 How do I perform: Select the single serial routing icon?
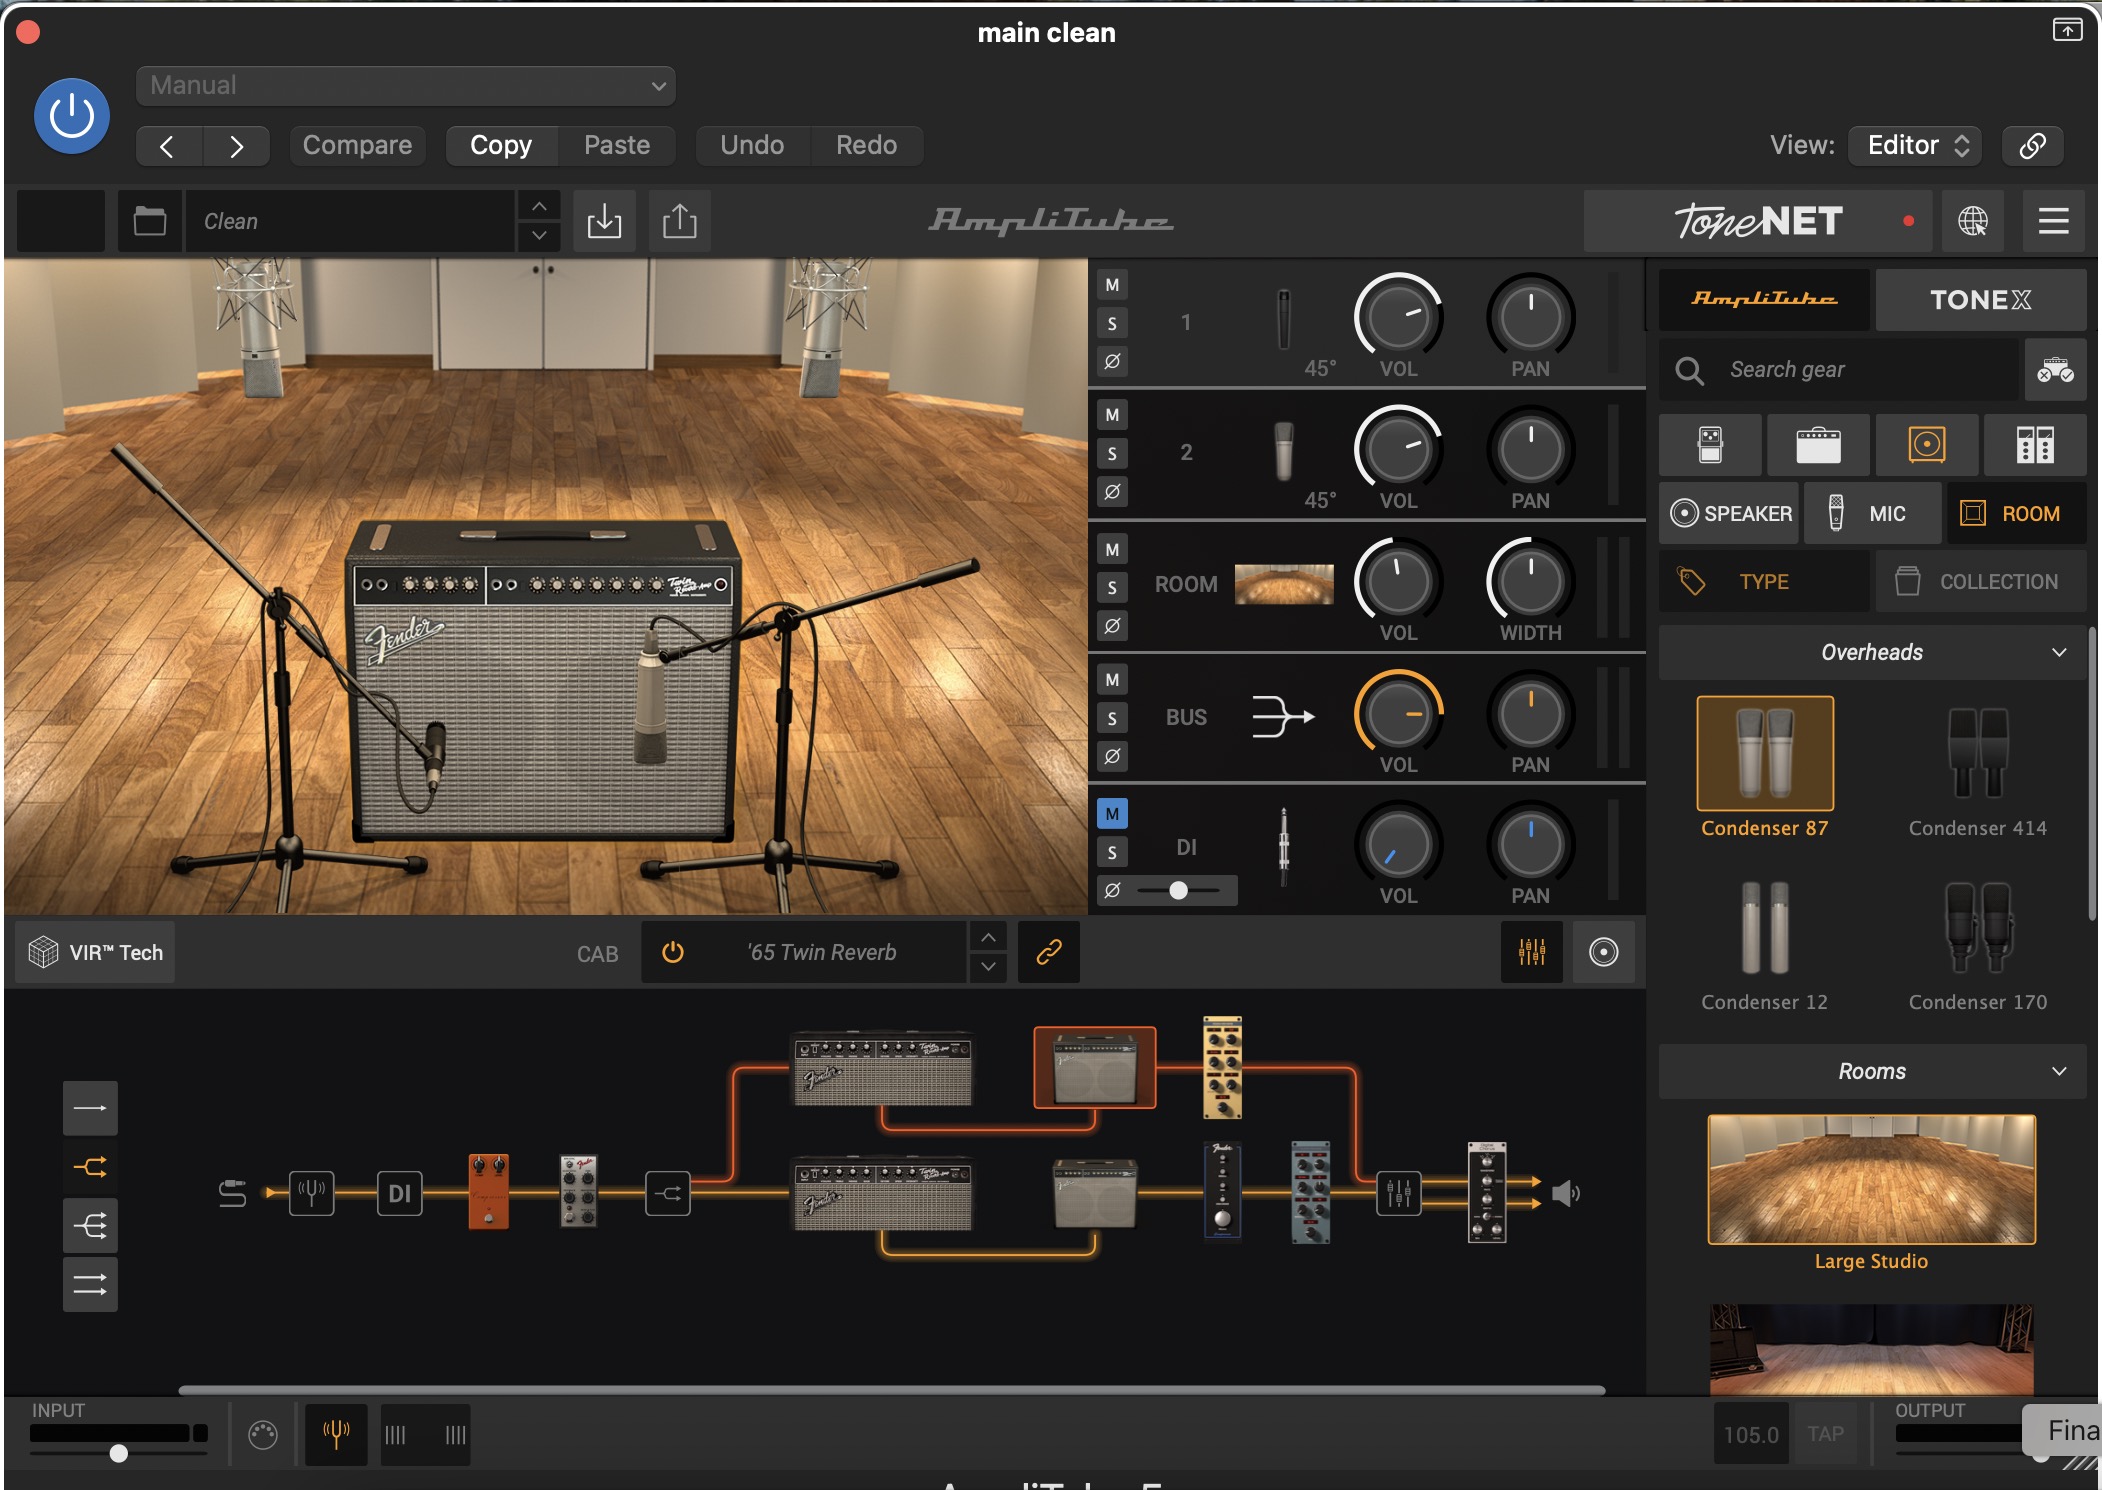pyautogui.click(x=90, y=1108)
